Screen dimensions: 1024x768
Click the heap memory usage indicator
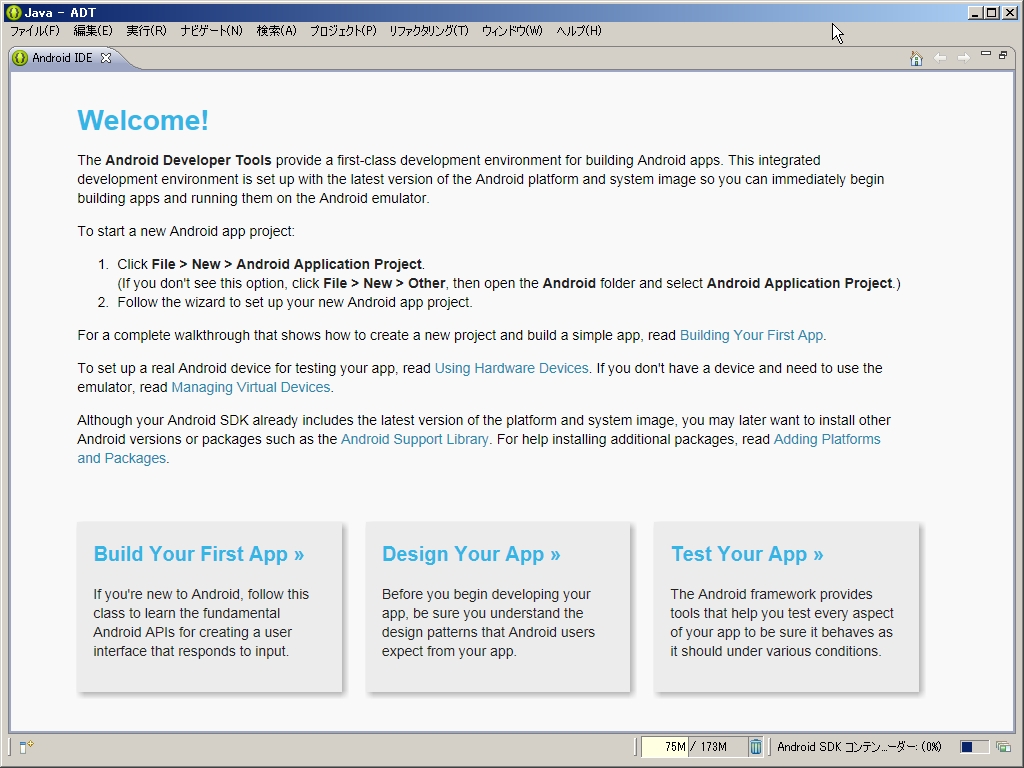pyautogui.click(x=695, y=746)
